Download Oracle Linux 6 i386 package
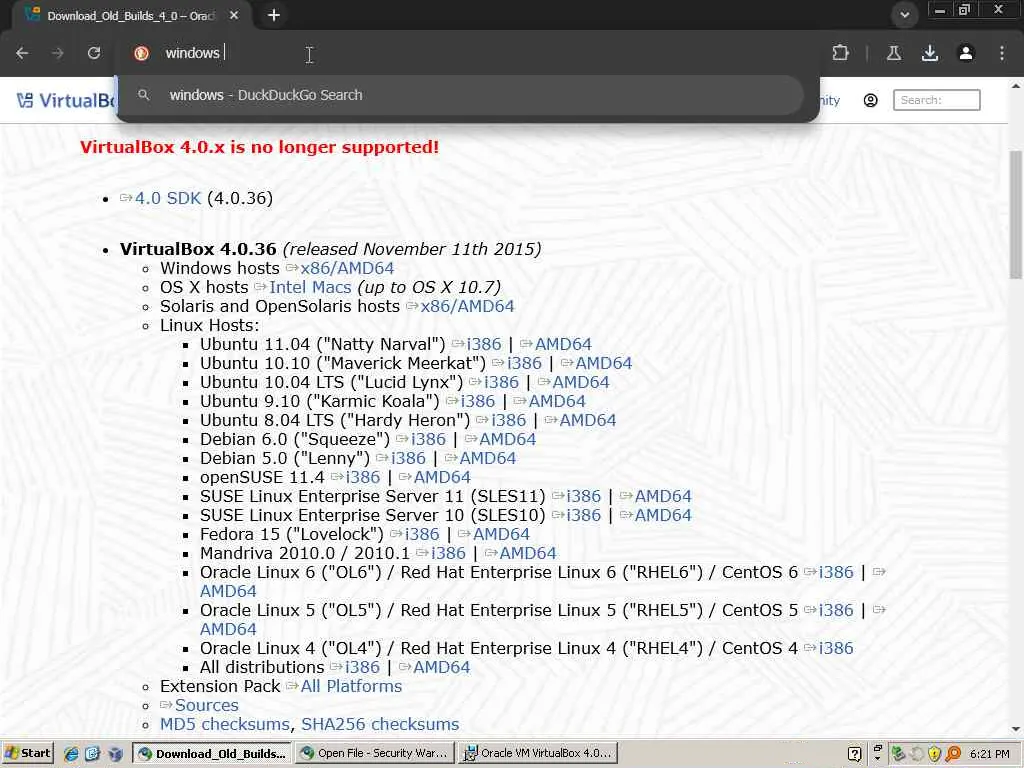1024x768 pixels. click(x=836, y=571)
